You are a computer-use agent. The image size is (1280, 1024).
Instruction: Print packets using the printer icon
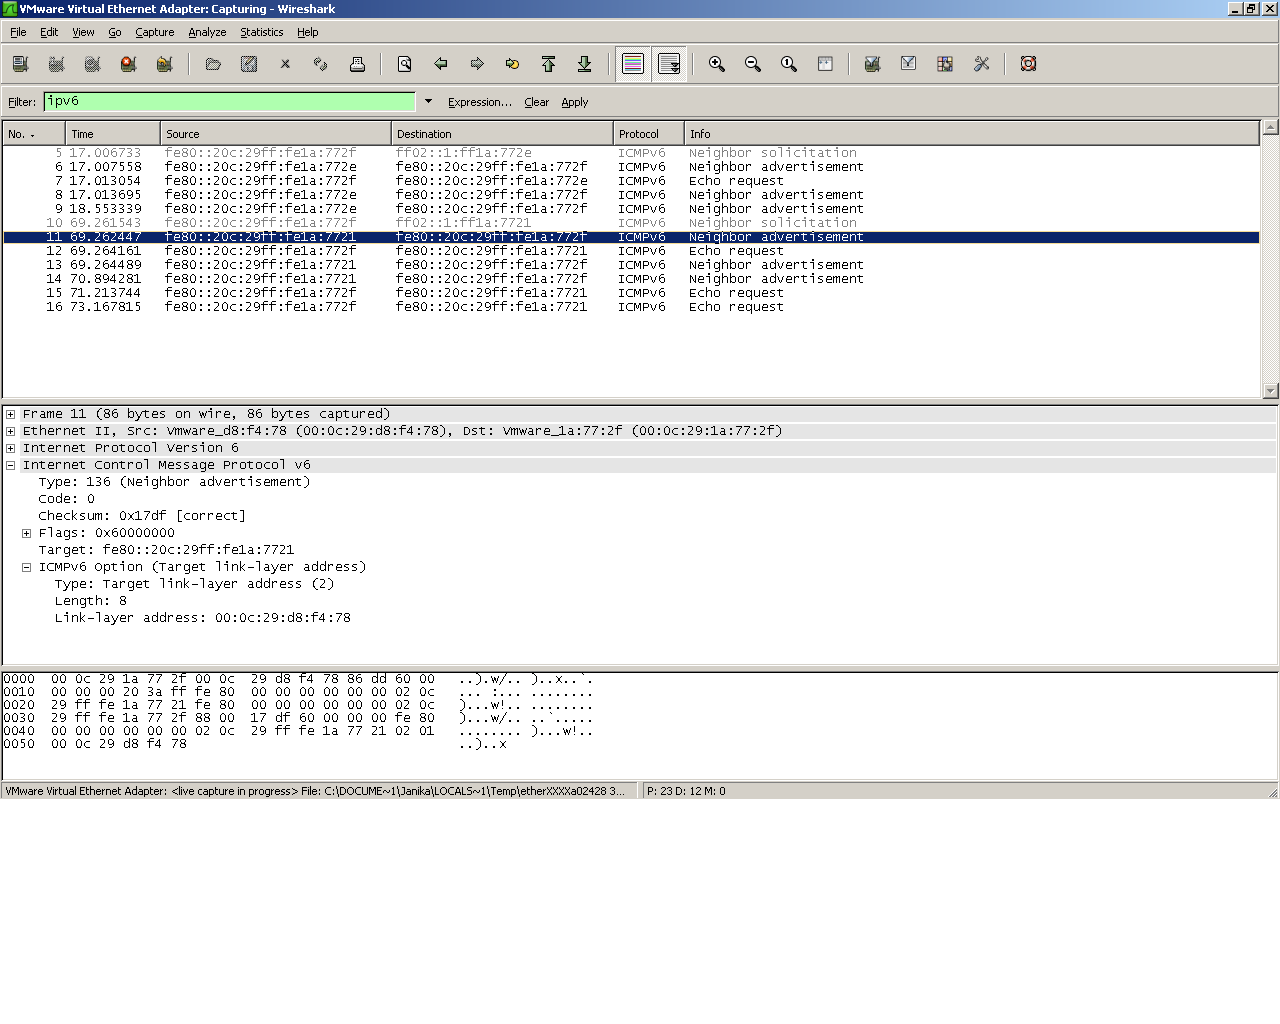coord(357,64)
